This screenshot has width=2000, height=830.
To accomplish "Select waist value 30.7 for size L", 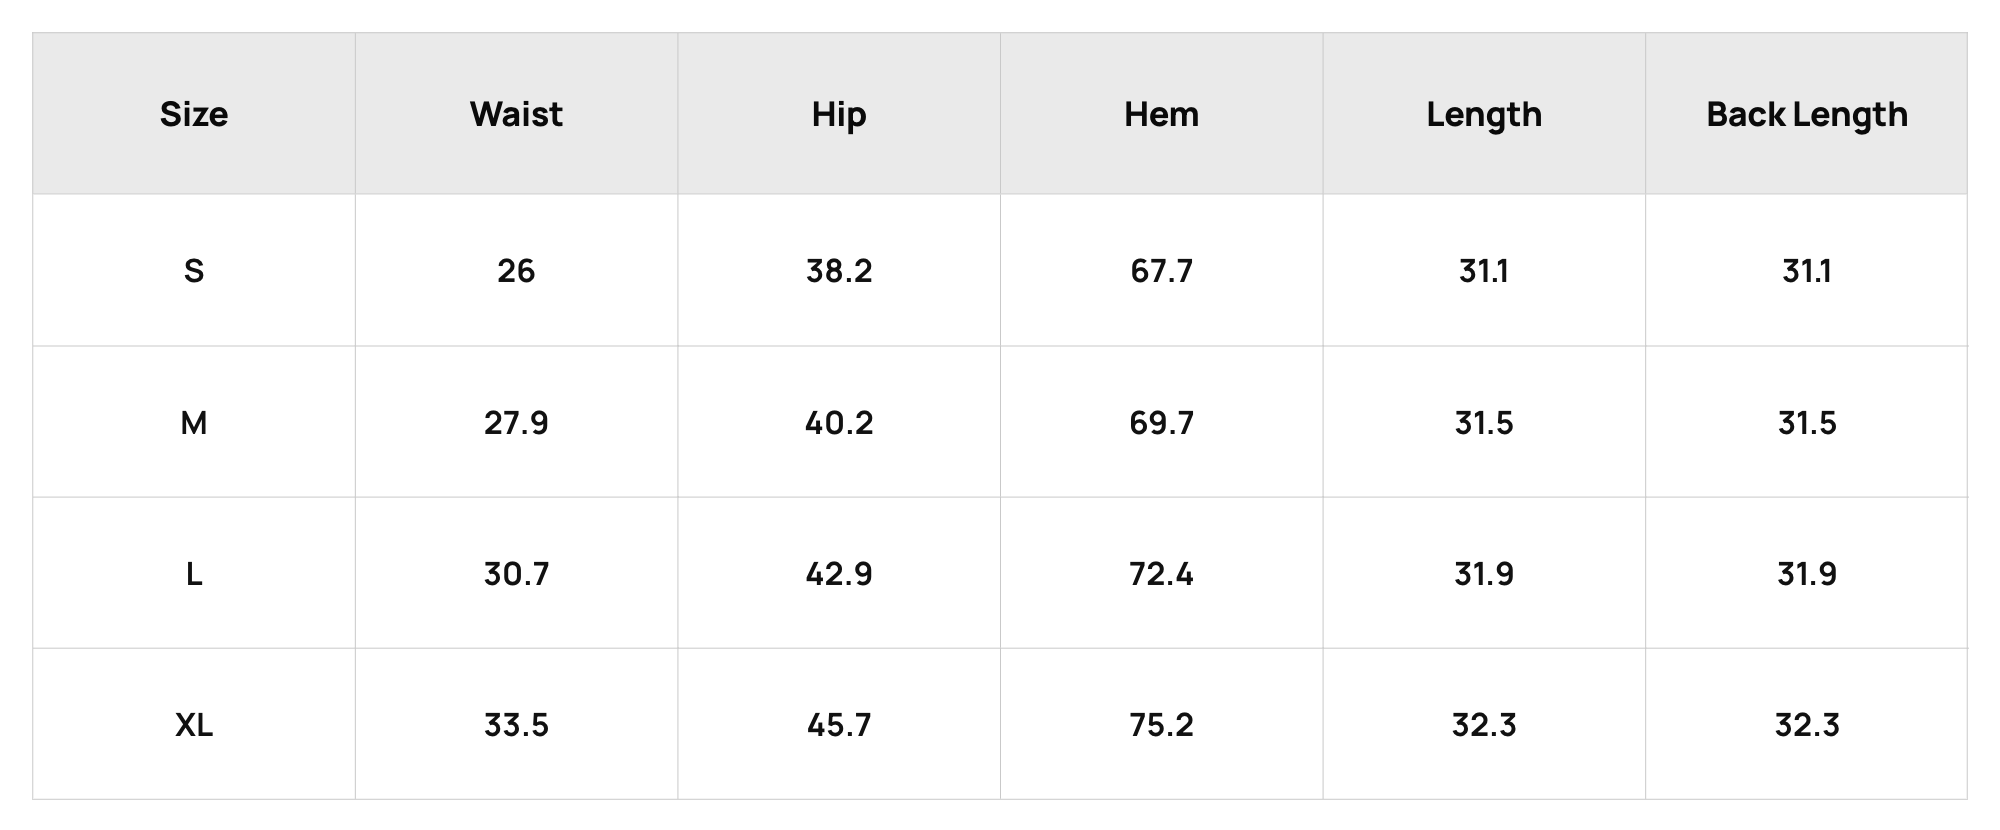I will [x=516, y=574].
